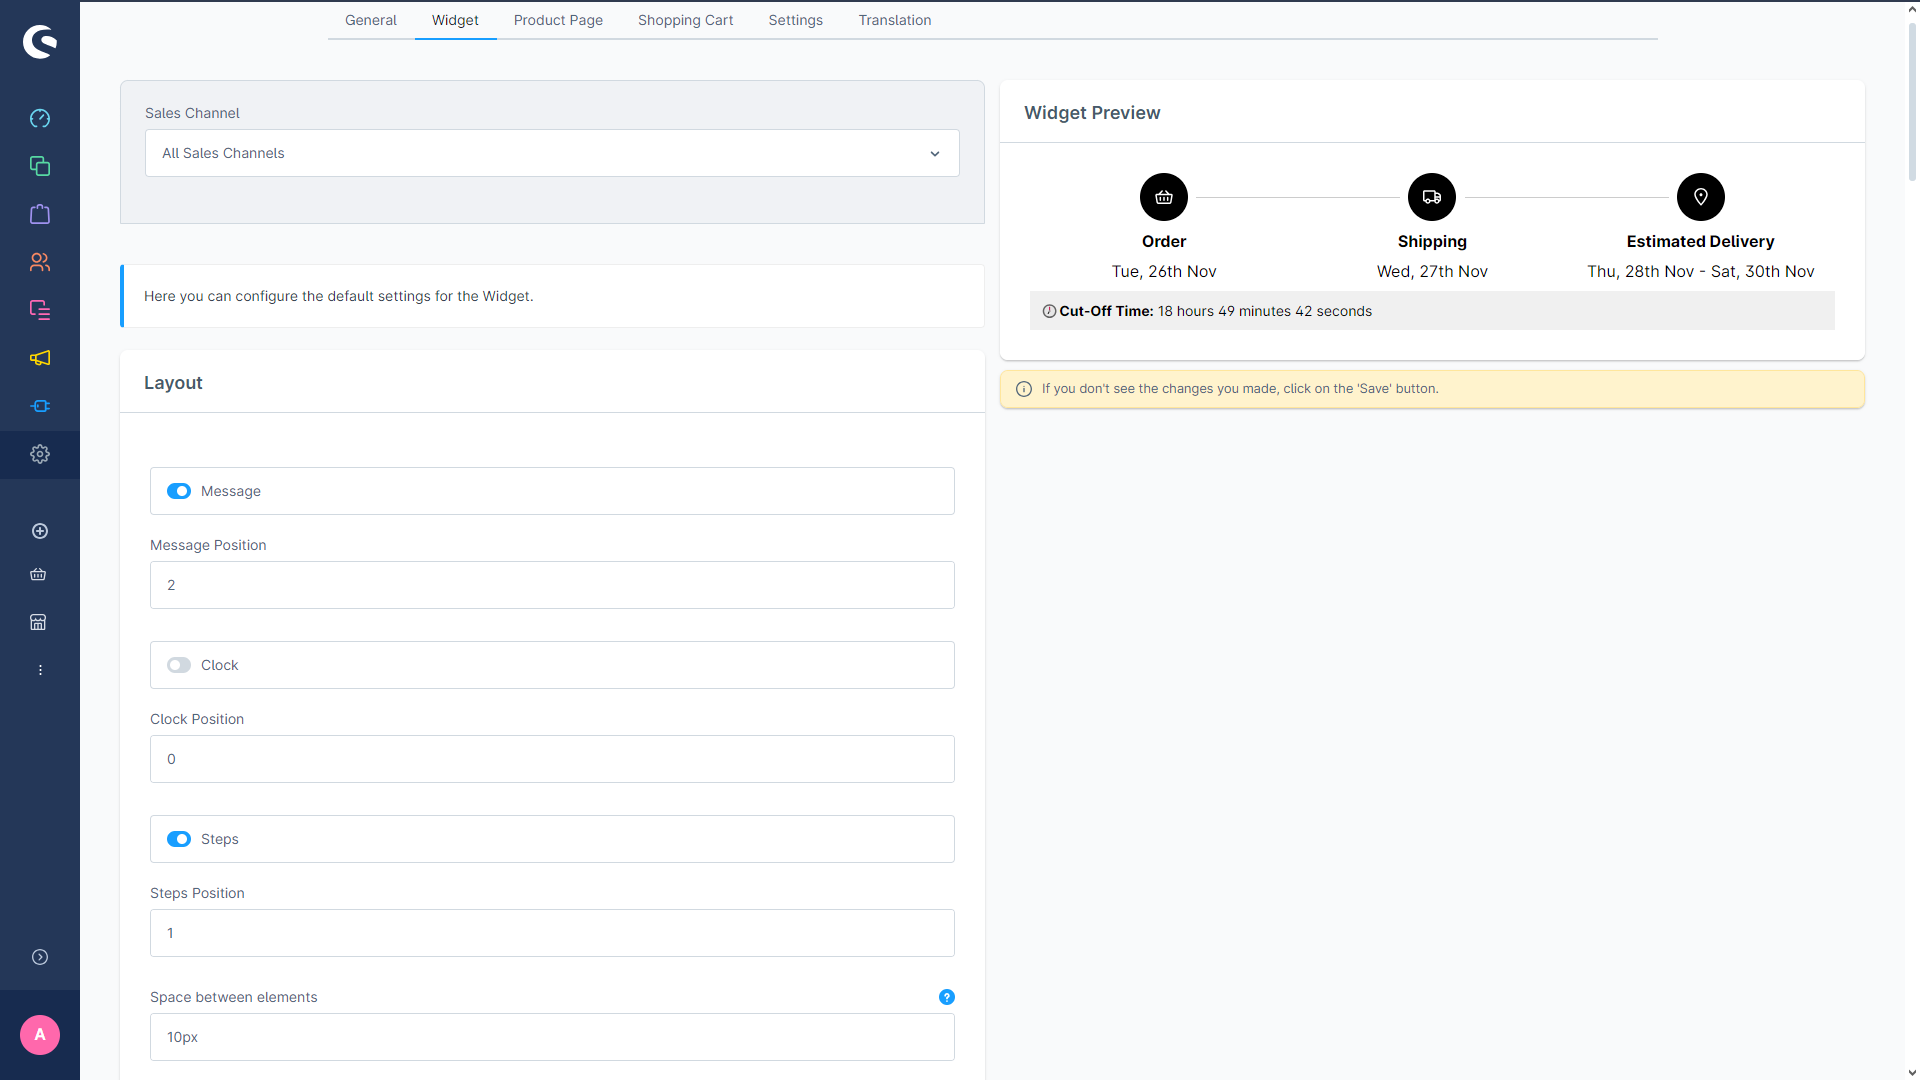
Task: Click the Clock Position input field
Action: point(552,759)
